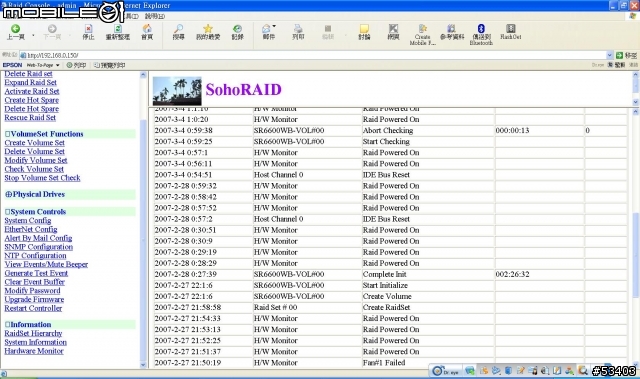Open the 郵件 mail dropdown arrow
The width and height of the screenshot is (640, 379).
tap(274, 26)
